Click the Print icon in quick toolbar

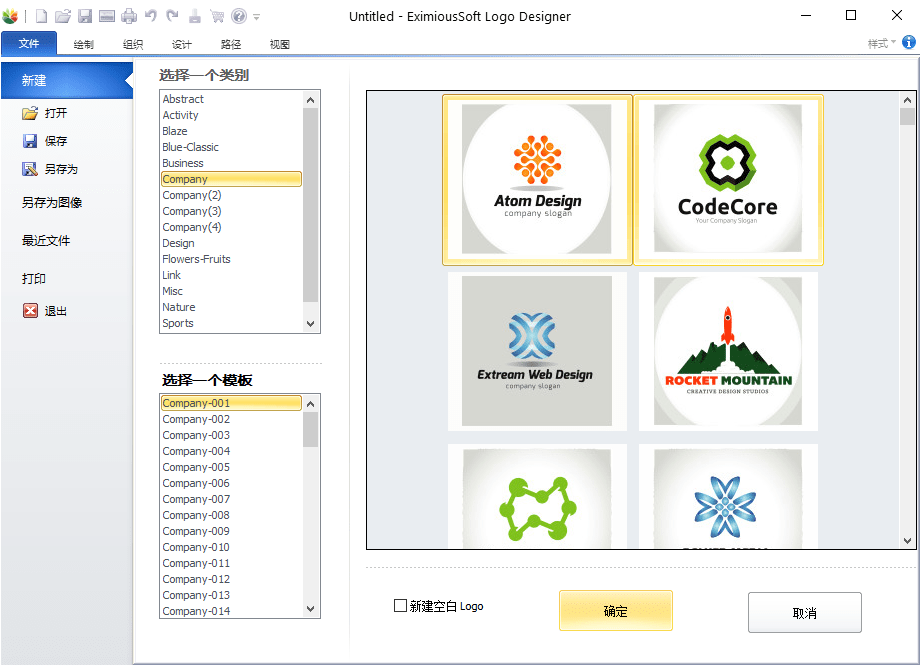point(129,16)
